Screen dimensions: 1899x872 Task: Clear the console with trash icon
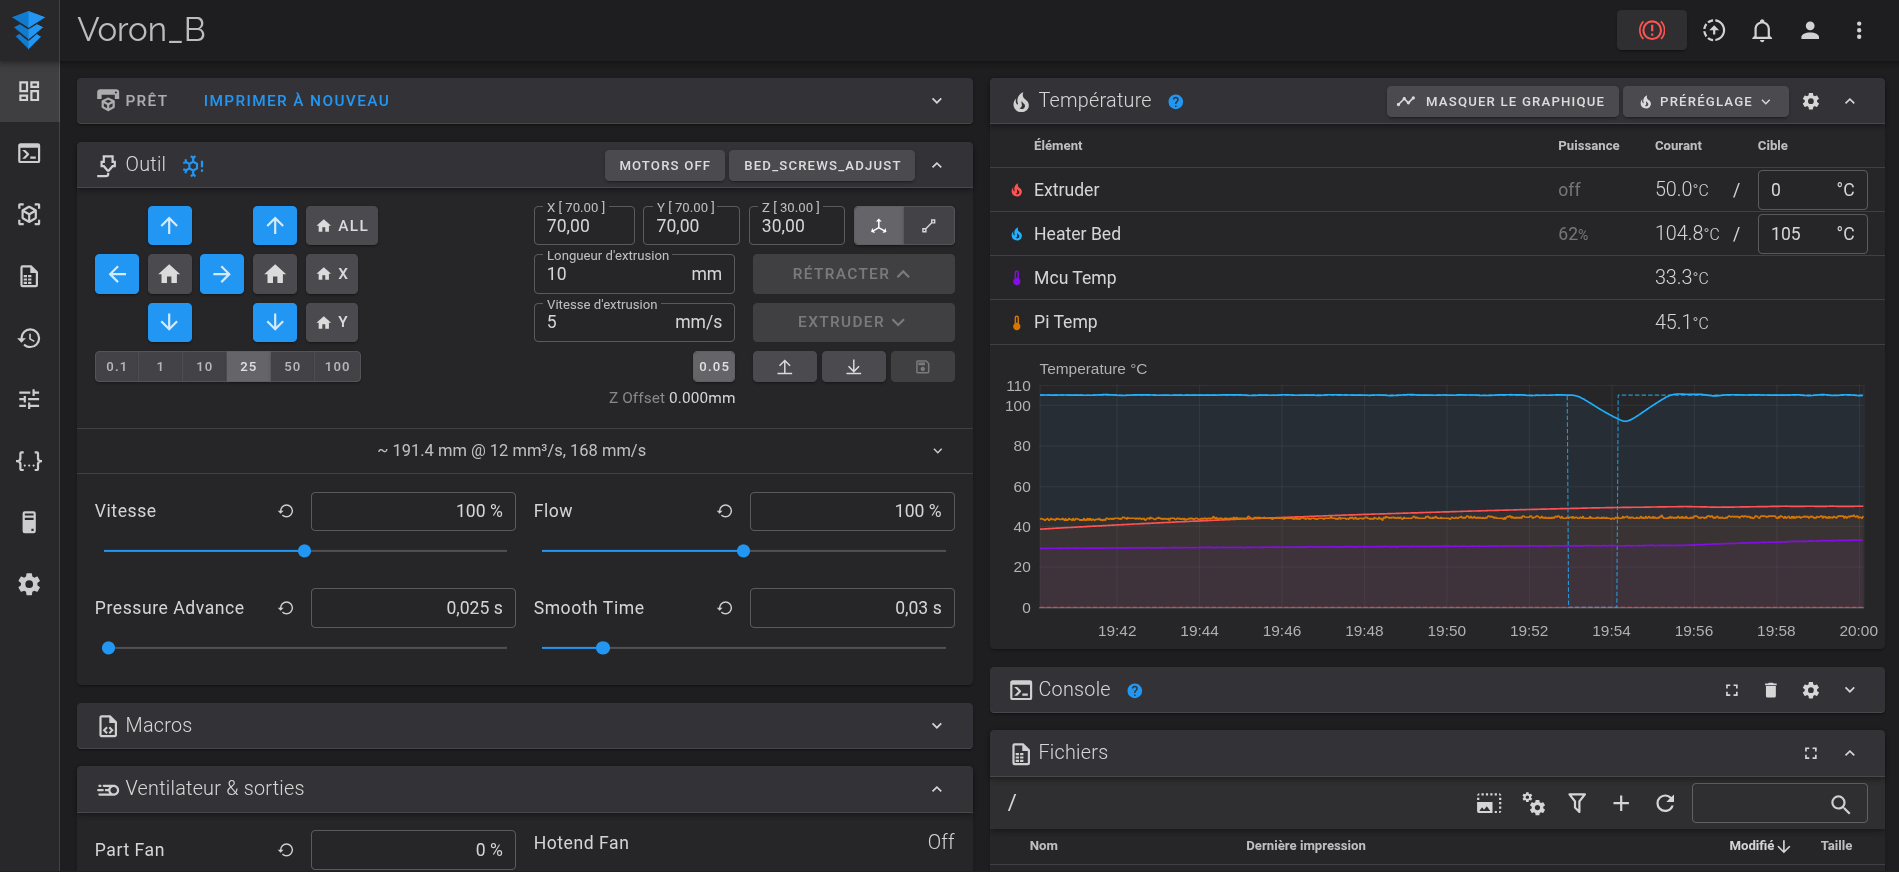1770,690
